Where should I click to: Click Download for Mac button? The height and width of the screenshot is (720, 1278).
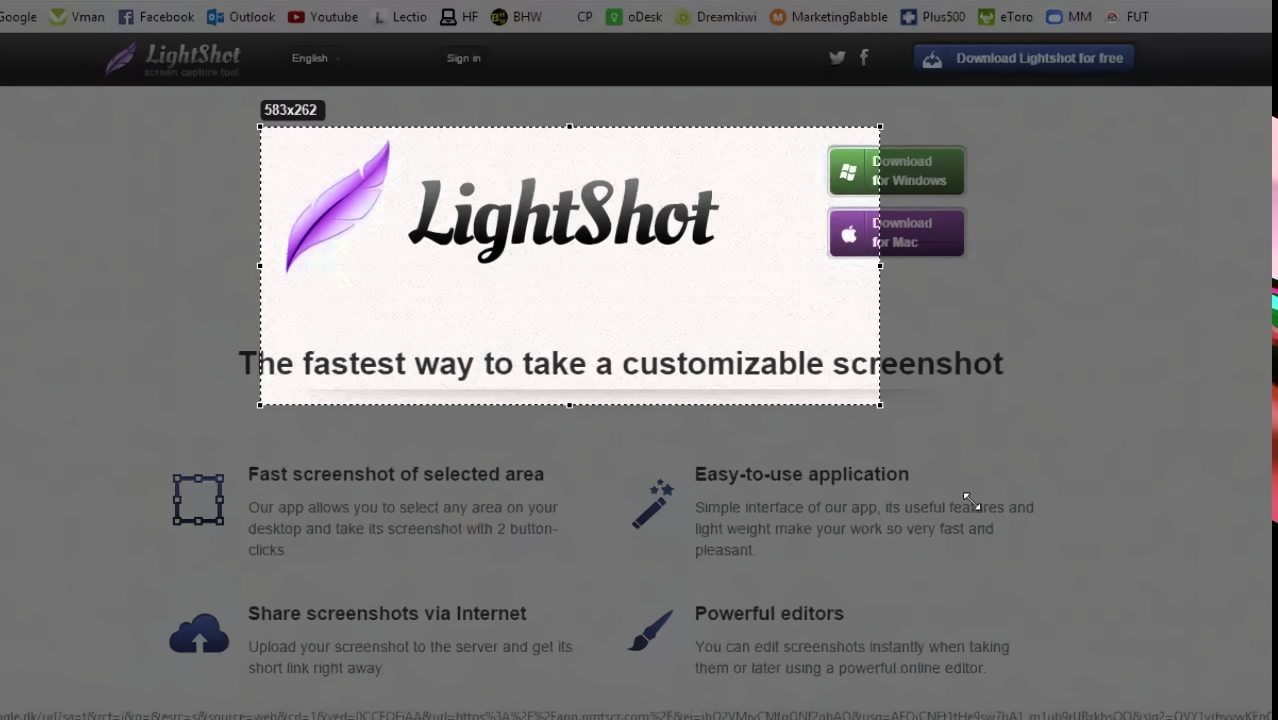(x=896, y=233)
